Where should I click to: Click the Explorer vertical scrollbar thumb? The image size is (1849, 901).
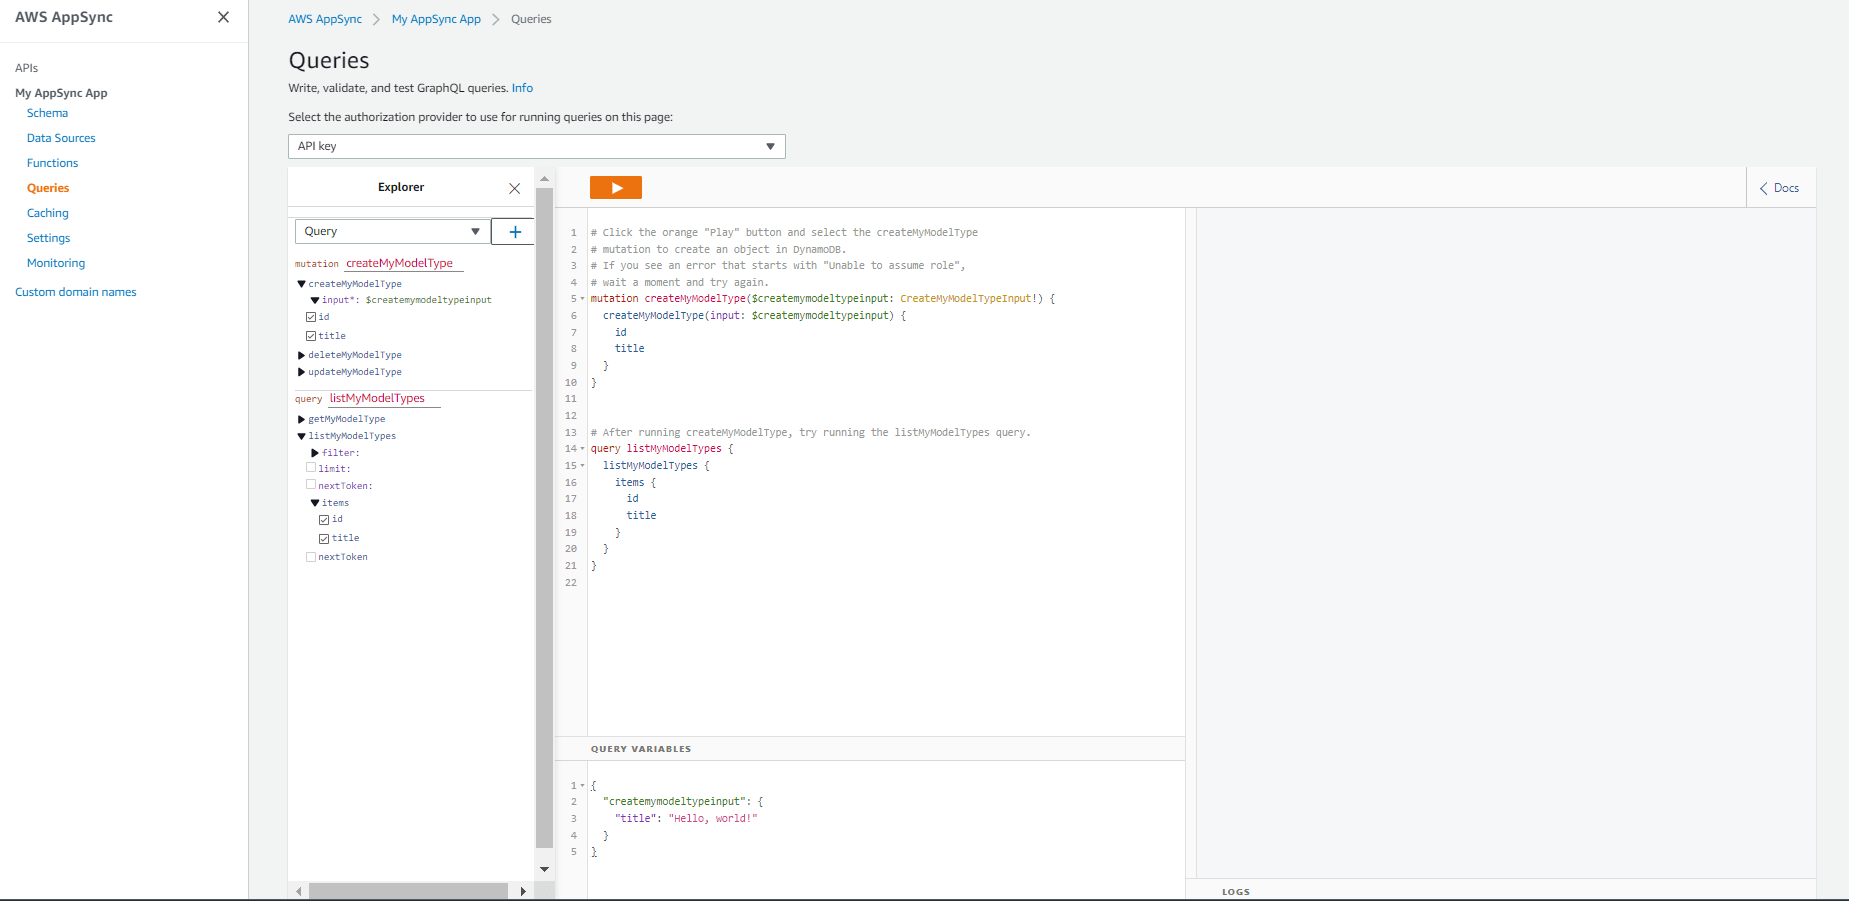(544, 518)
